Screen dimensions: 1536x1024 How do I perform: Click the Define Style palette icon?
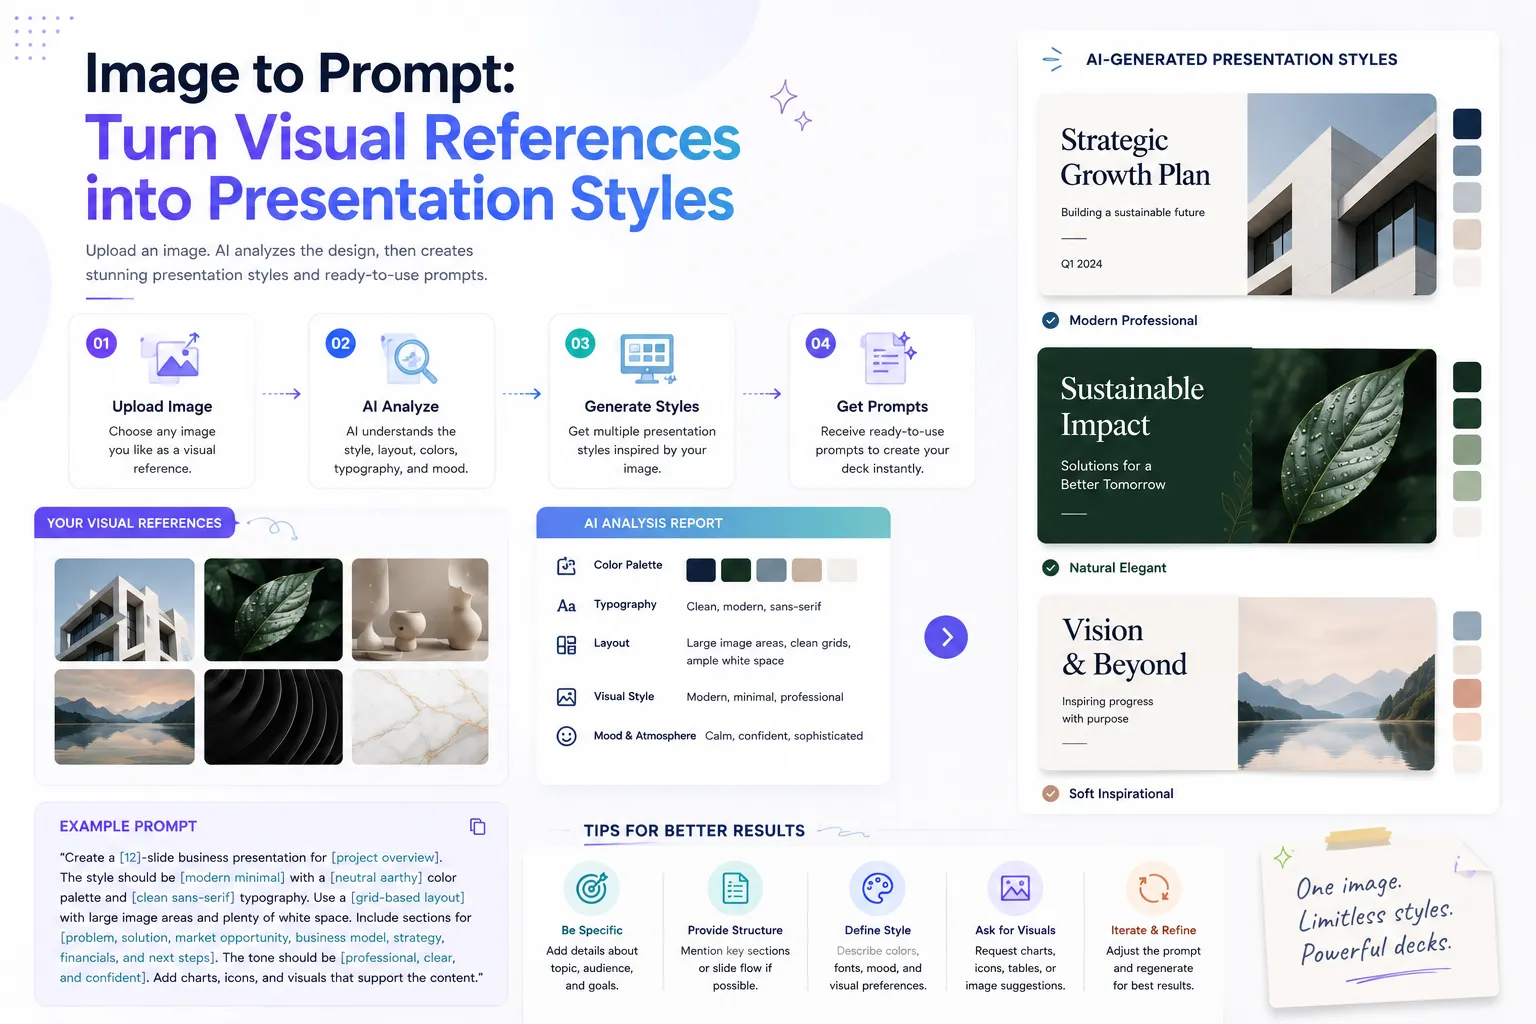(x=877, y=888)
